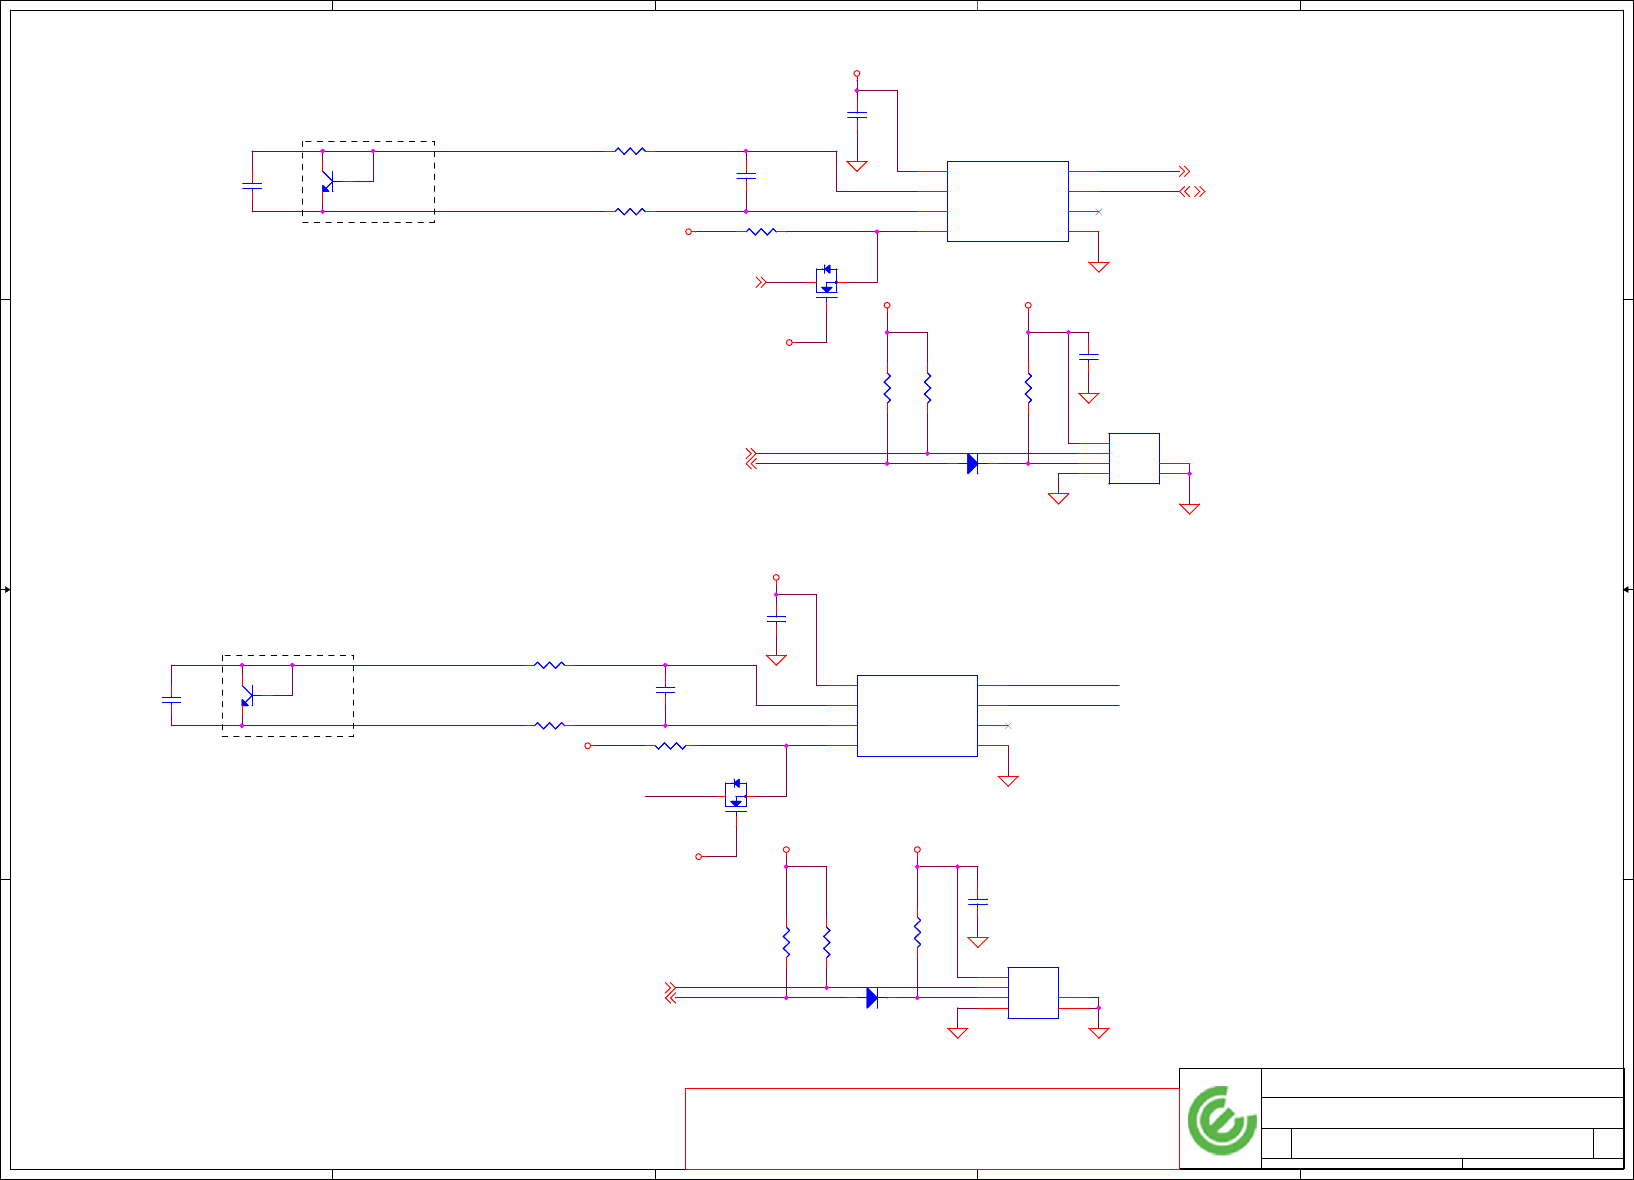Click the bidirectional off-sheet port right of the upper IC
This screenshot has height=1180, width=1634.
(1193, 192)
